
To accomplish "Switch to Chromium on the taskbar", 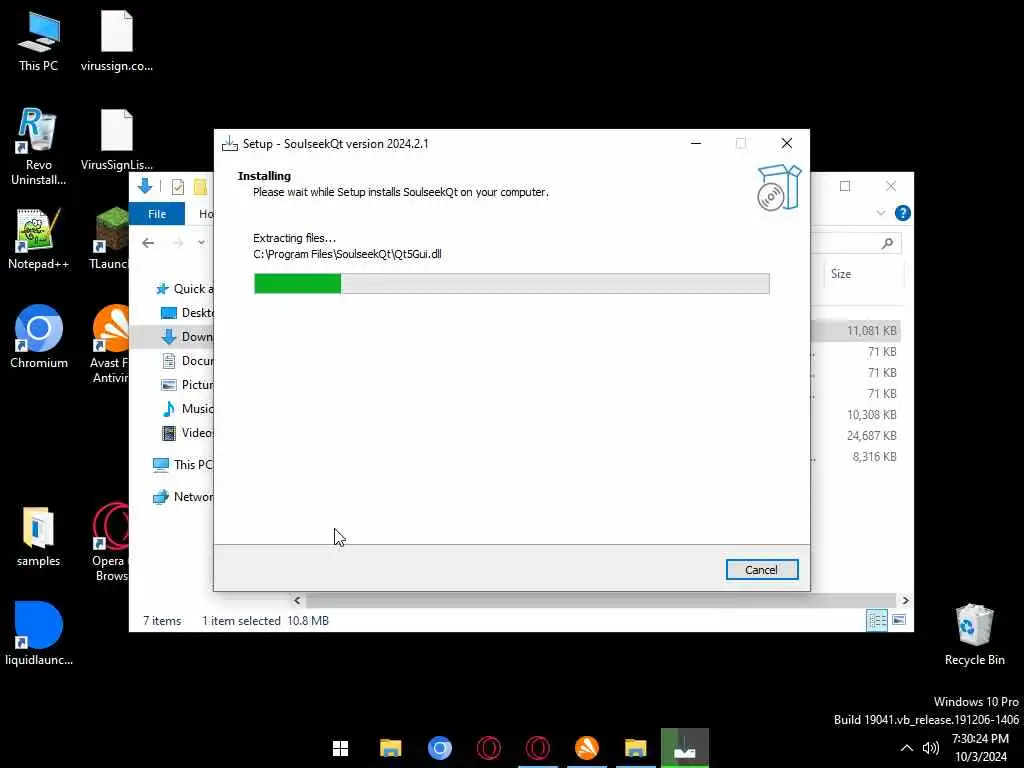I will 440,748.
